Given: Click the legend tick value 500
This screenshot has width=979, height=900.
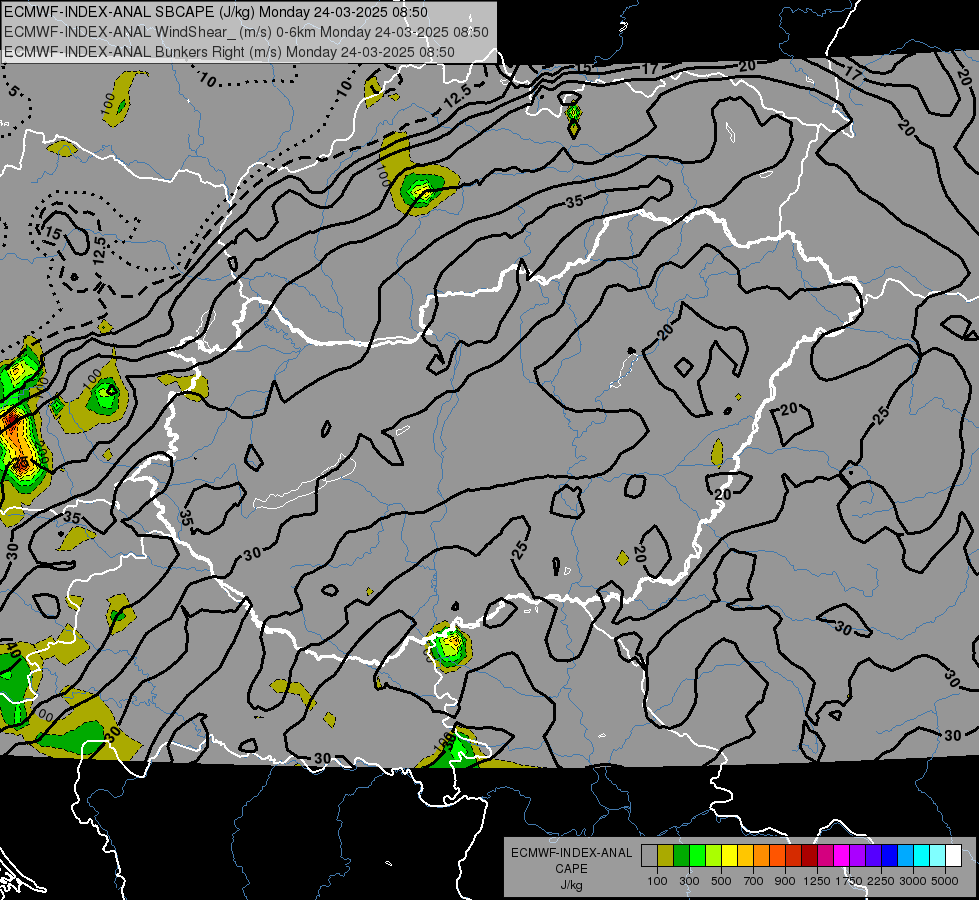Looking at the screenshot, I should pos(721,881).
